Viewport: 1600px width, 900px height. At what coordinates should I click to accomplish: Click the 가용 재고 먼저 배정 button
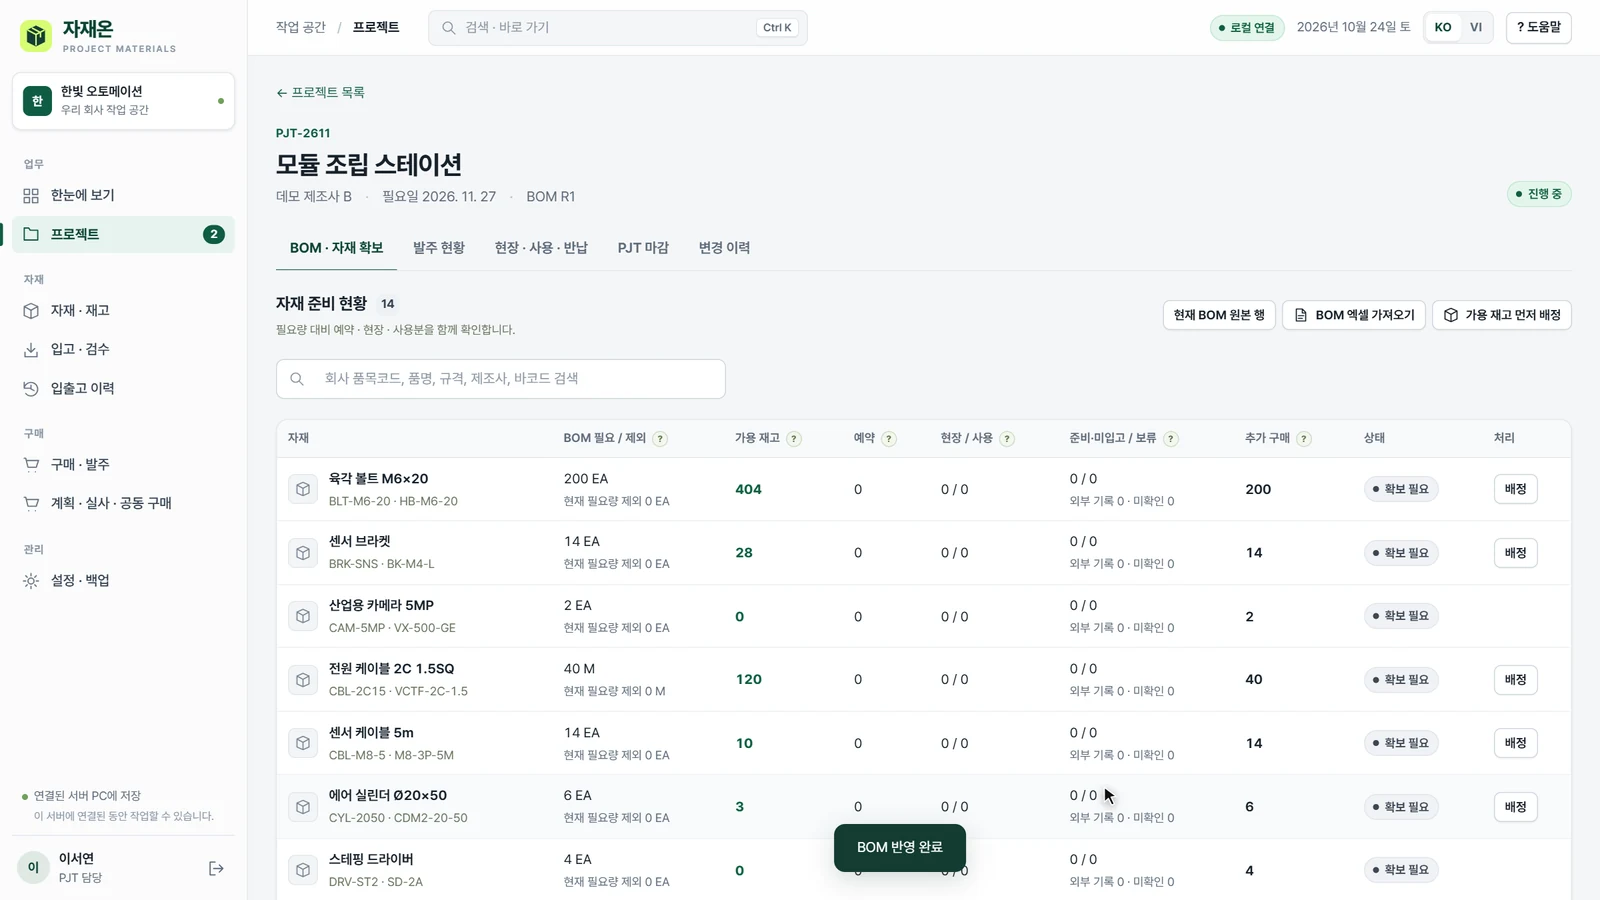pos(1502,315)
